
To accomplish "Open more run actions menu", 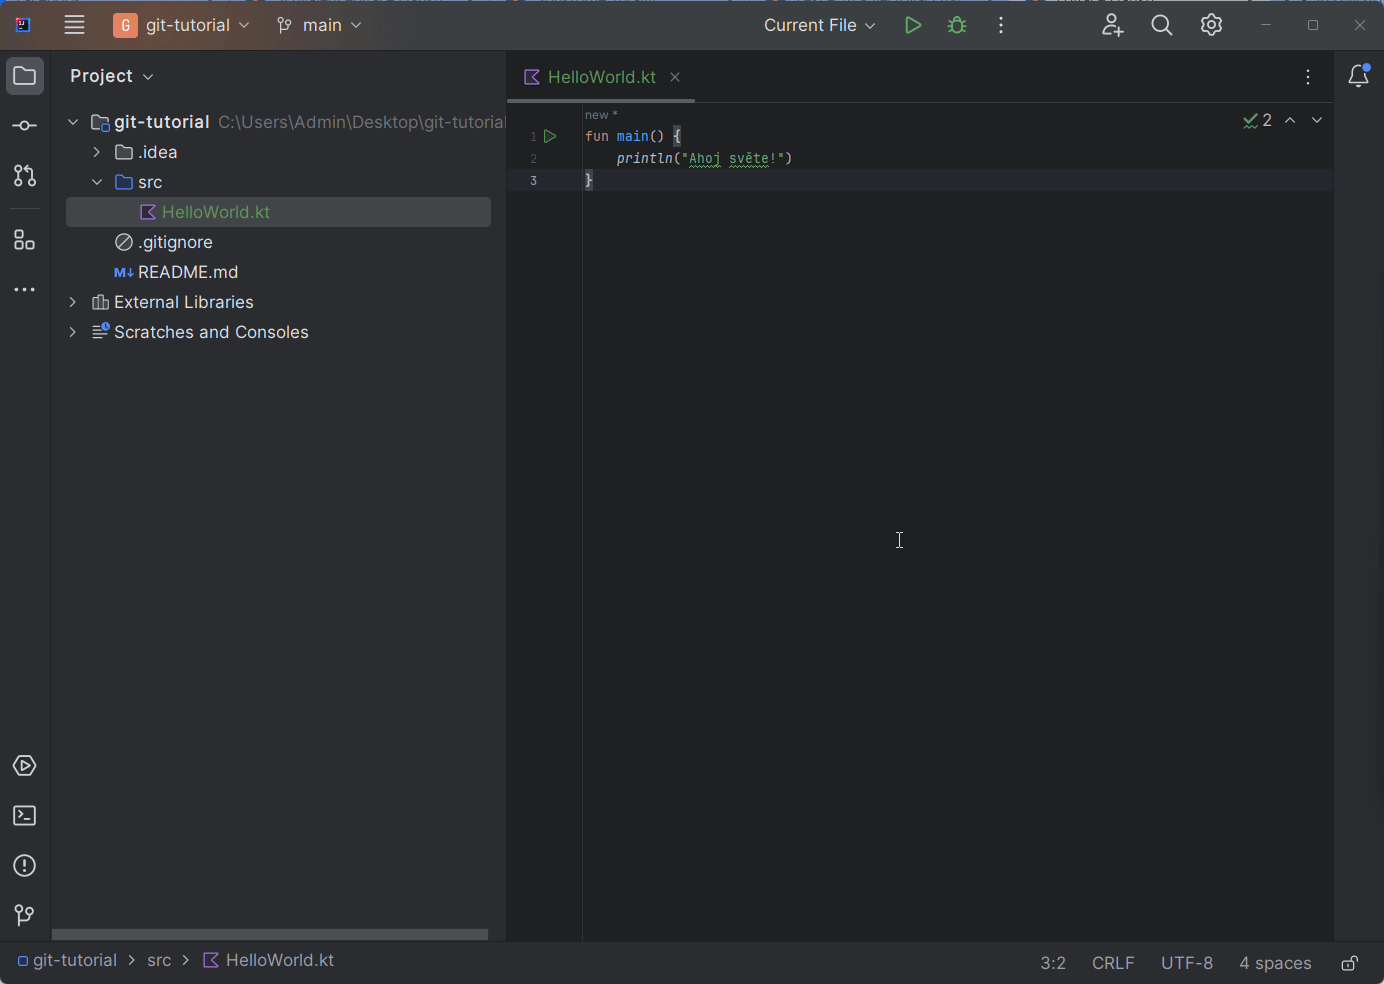I will 1001,26.
